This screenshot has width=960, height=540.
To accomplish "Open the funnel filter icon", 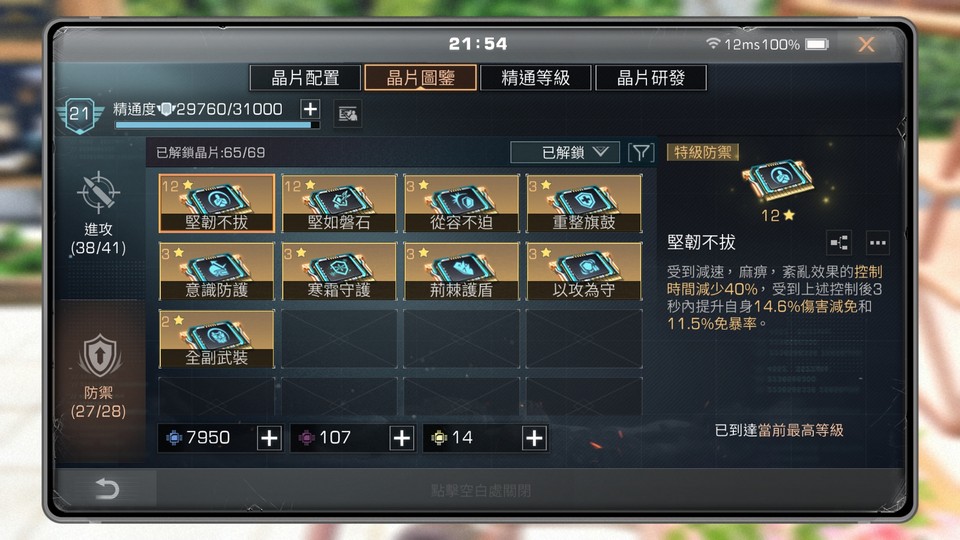I will click(x=641, y=152).
